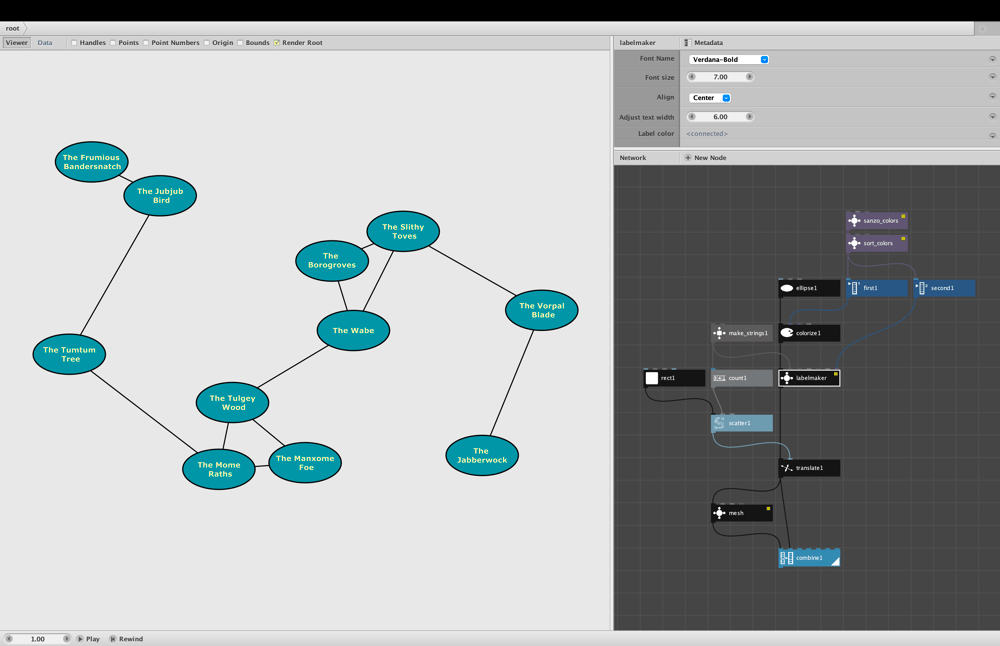
Task: Increase the Adjust text width value
Action: click(x=749, y=117)
